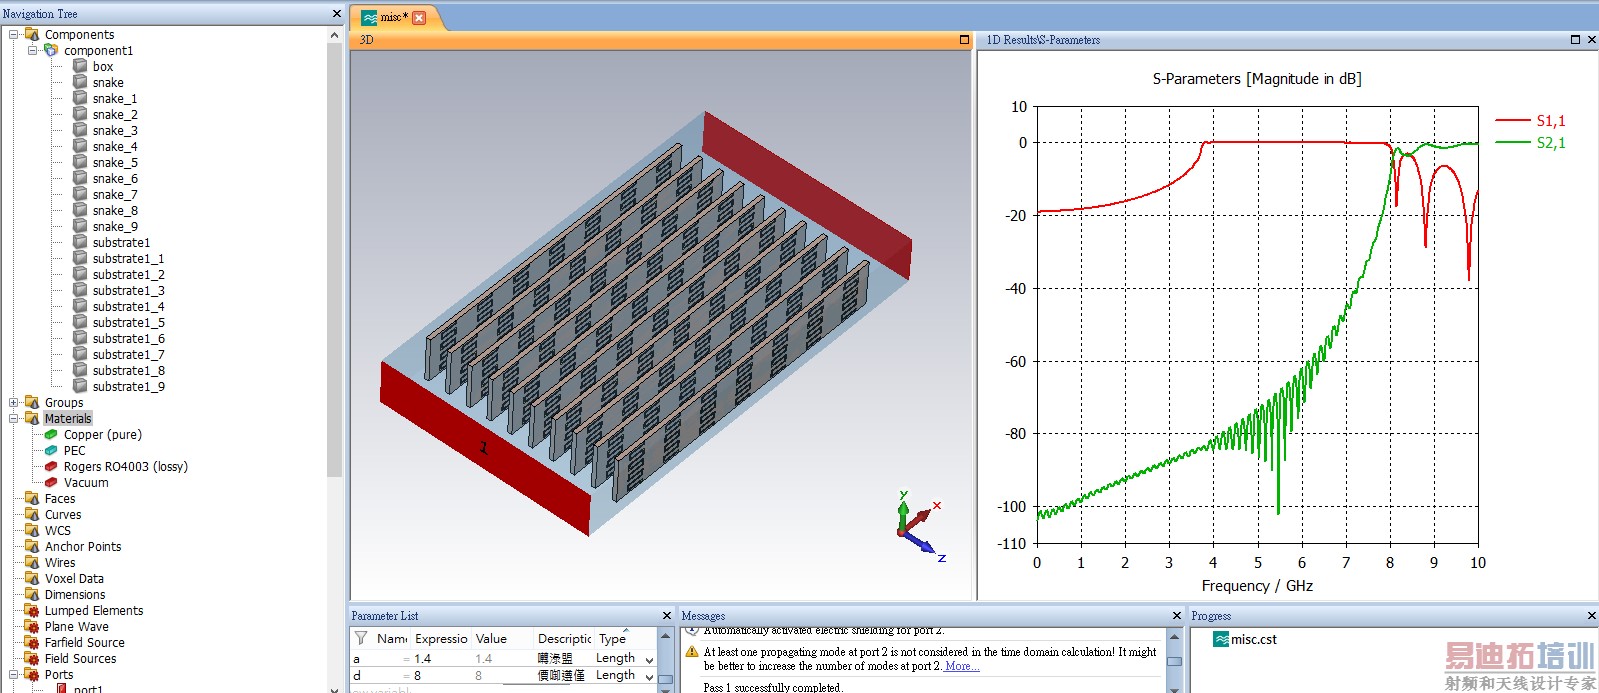Close the Messages panel

click(1177, 615)
